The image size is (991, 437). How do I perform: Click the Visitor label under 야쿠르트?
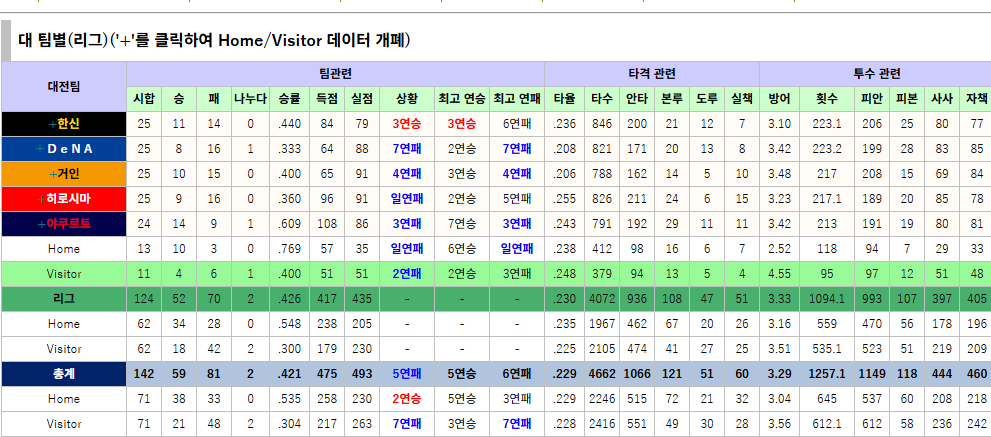coord(64,274)
